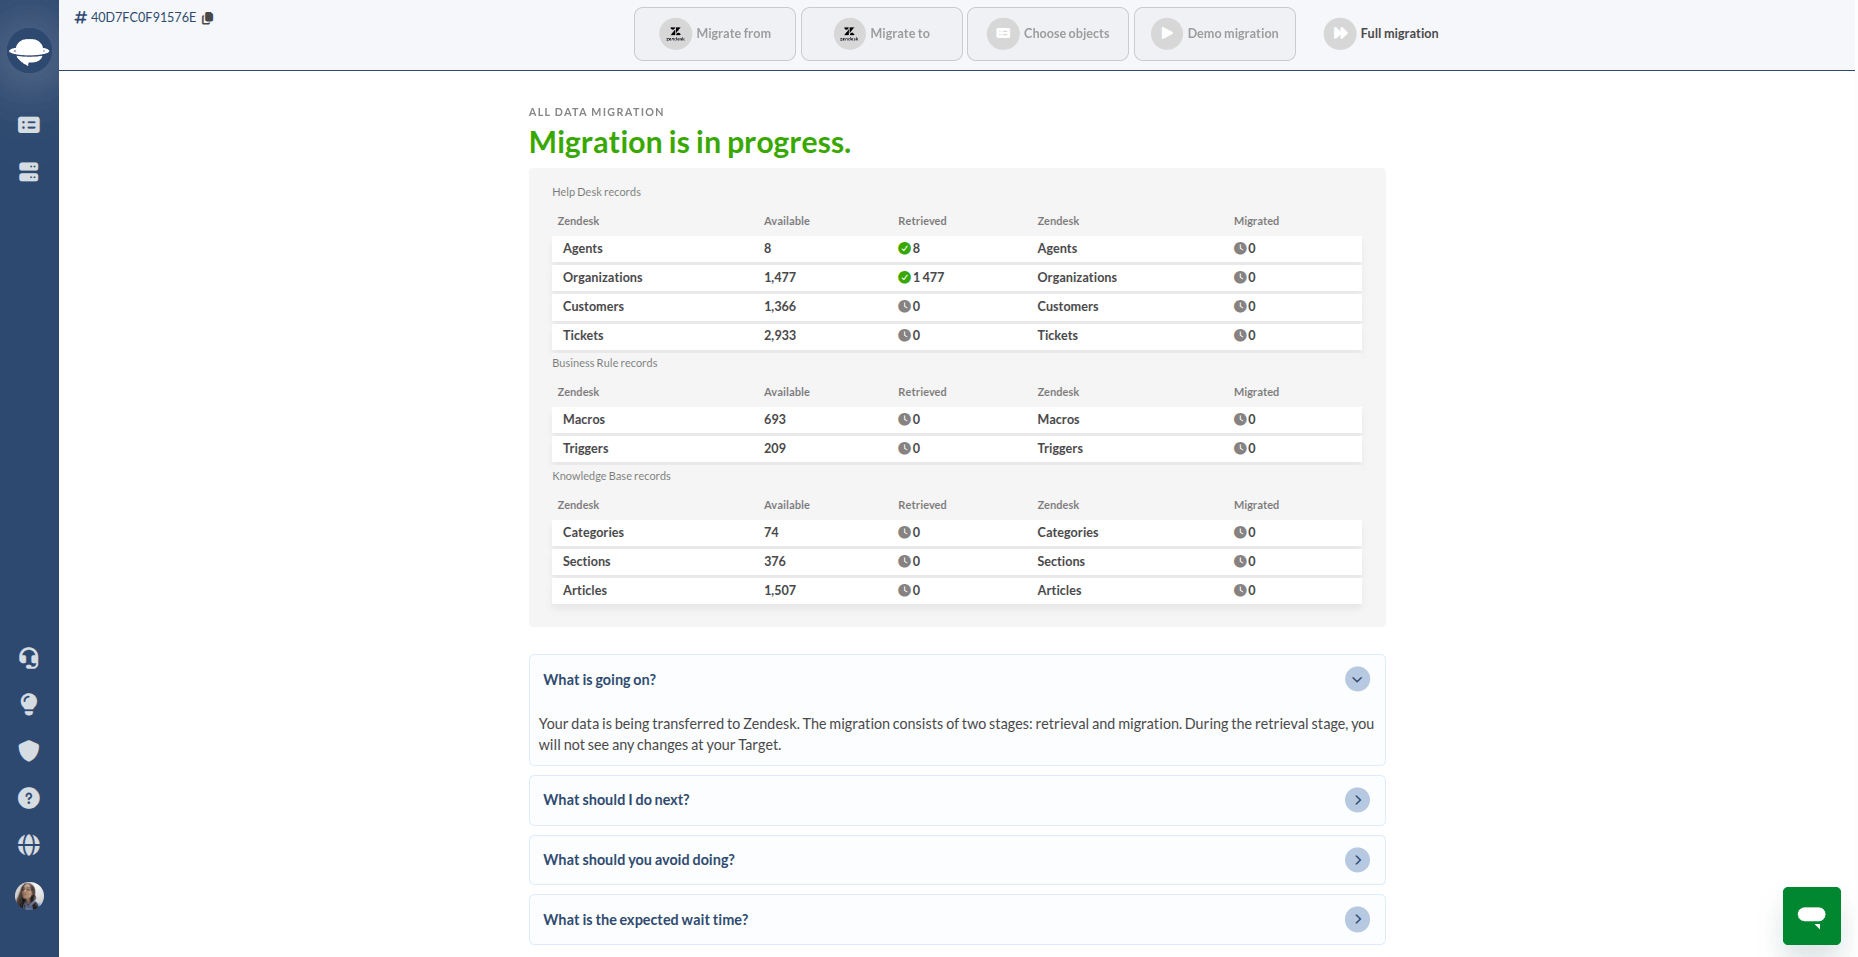Click the Triggers available count 209

click(x=775, y=448)
